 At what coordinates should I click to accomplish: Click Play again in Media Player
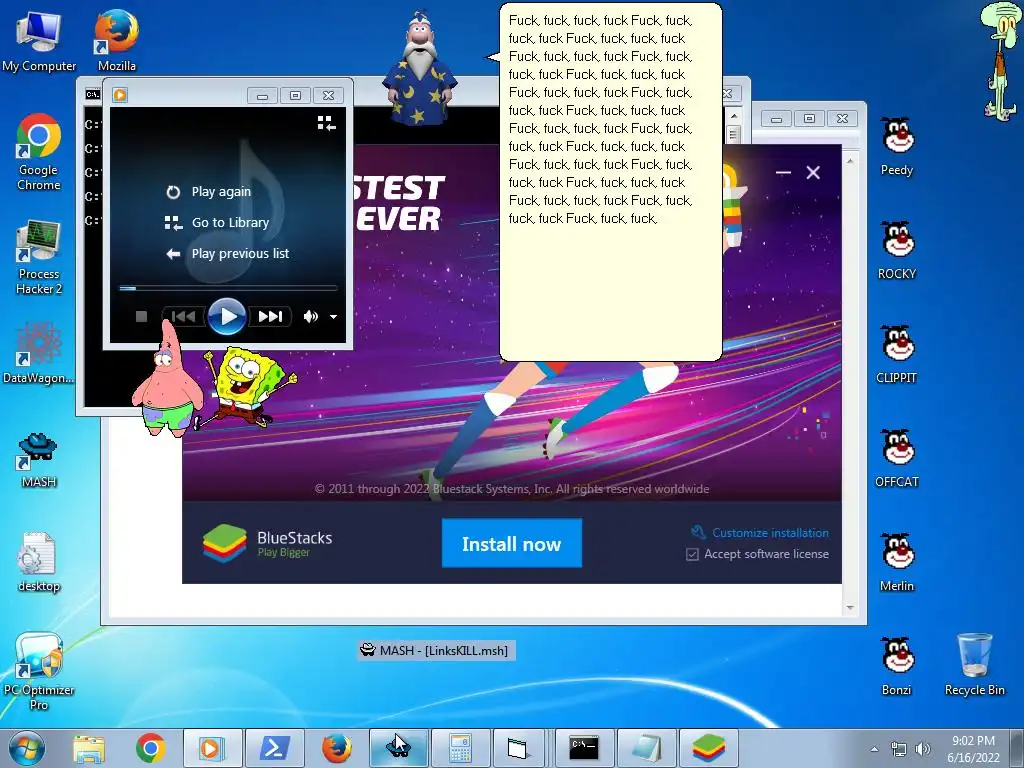[x=209, y=192]
